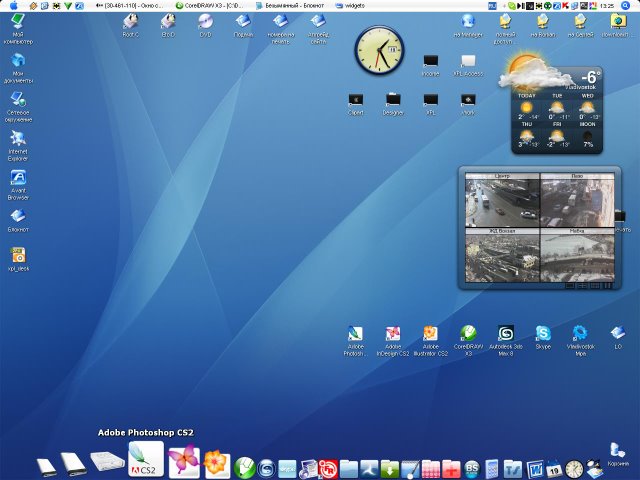
Task: Open the Центр webcam view
Action: click(x=502, y=200)
